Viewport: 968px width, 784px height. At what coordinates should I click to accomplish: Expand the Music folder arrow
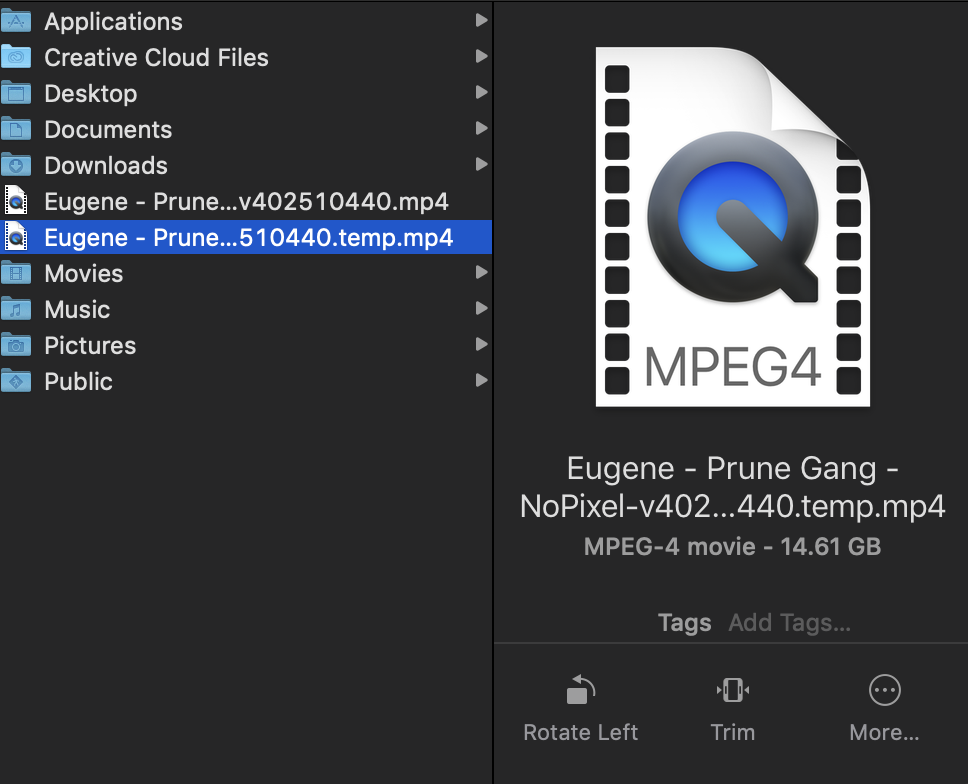(482, 308)
